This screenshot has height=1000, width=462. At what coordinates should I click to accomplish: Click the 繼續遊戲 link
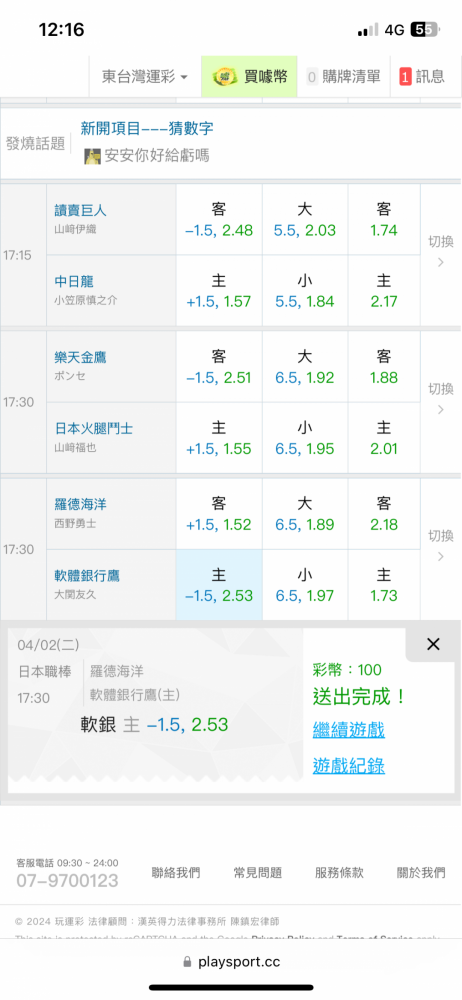pyautogui.click(x=348, y=730)
